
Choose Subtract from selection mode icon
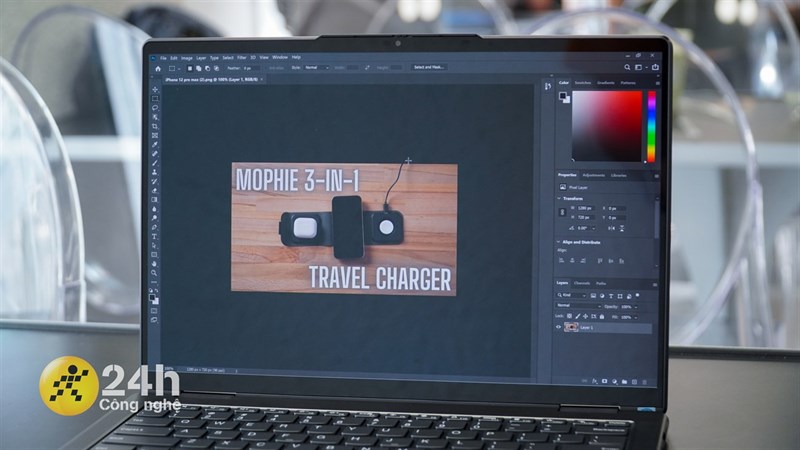click(x=208, y=68)
